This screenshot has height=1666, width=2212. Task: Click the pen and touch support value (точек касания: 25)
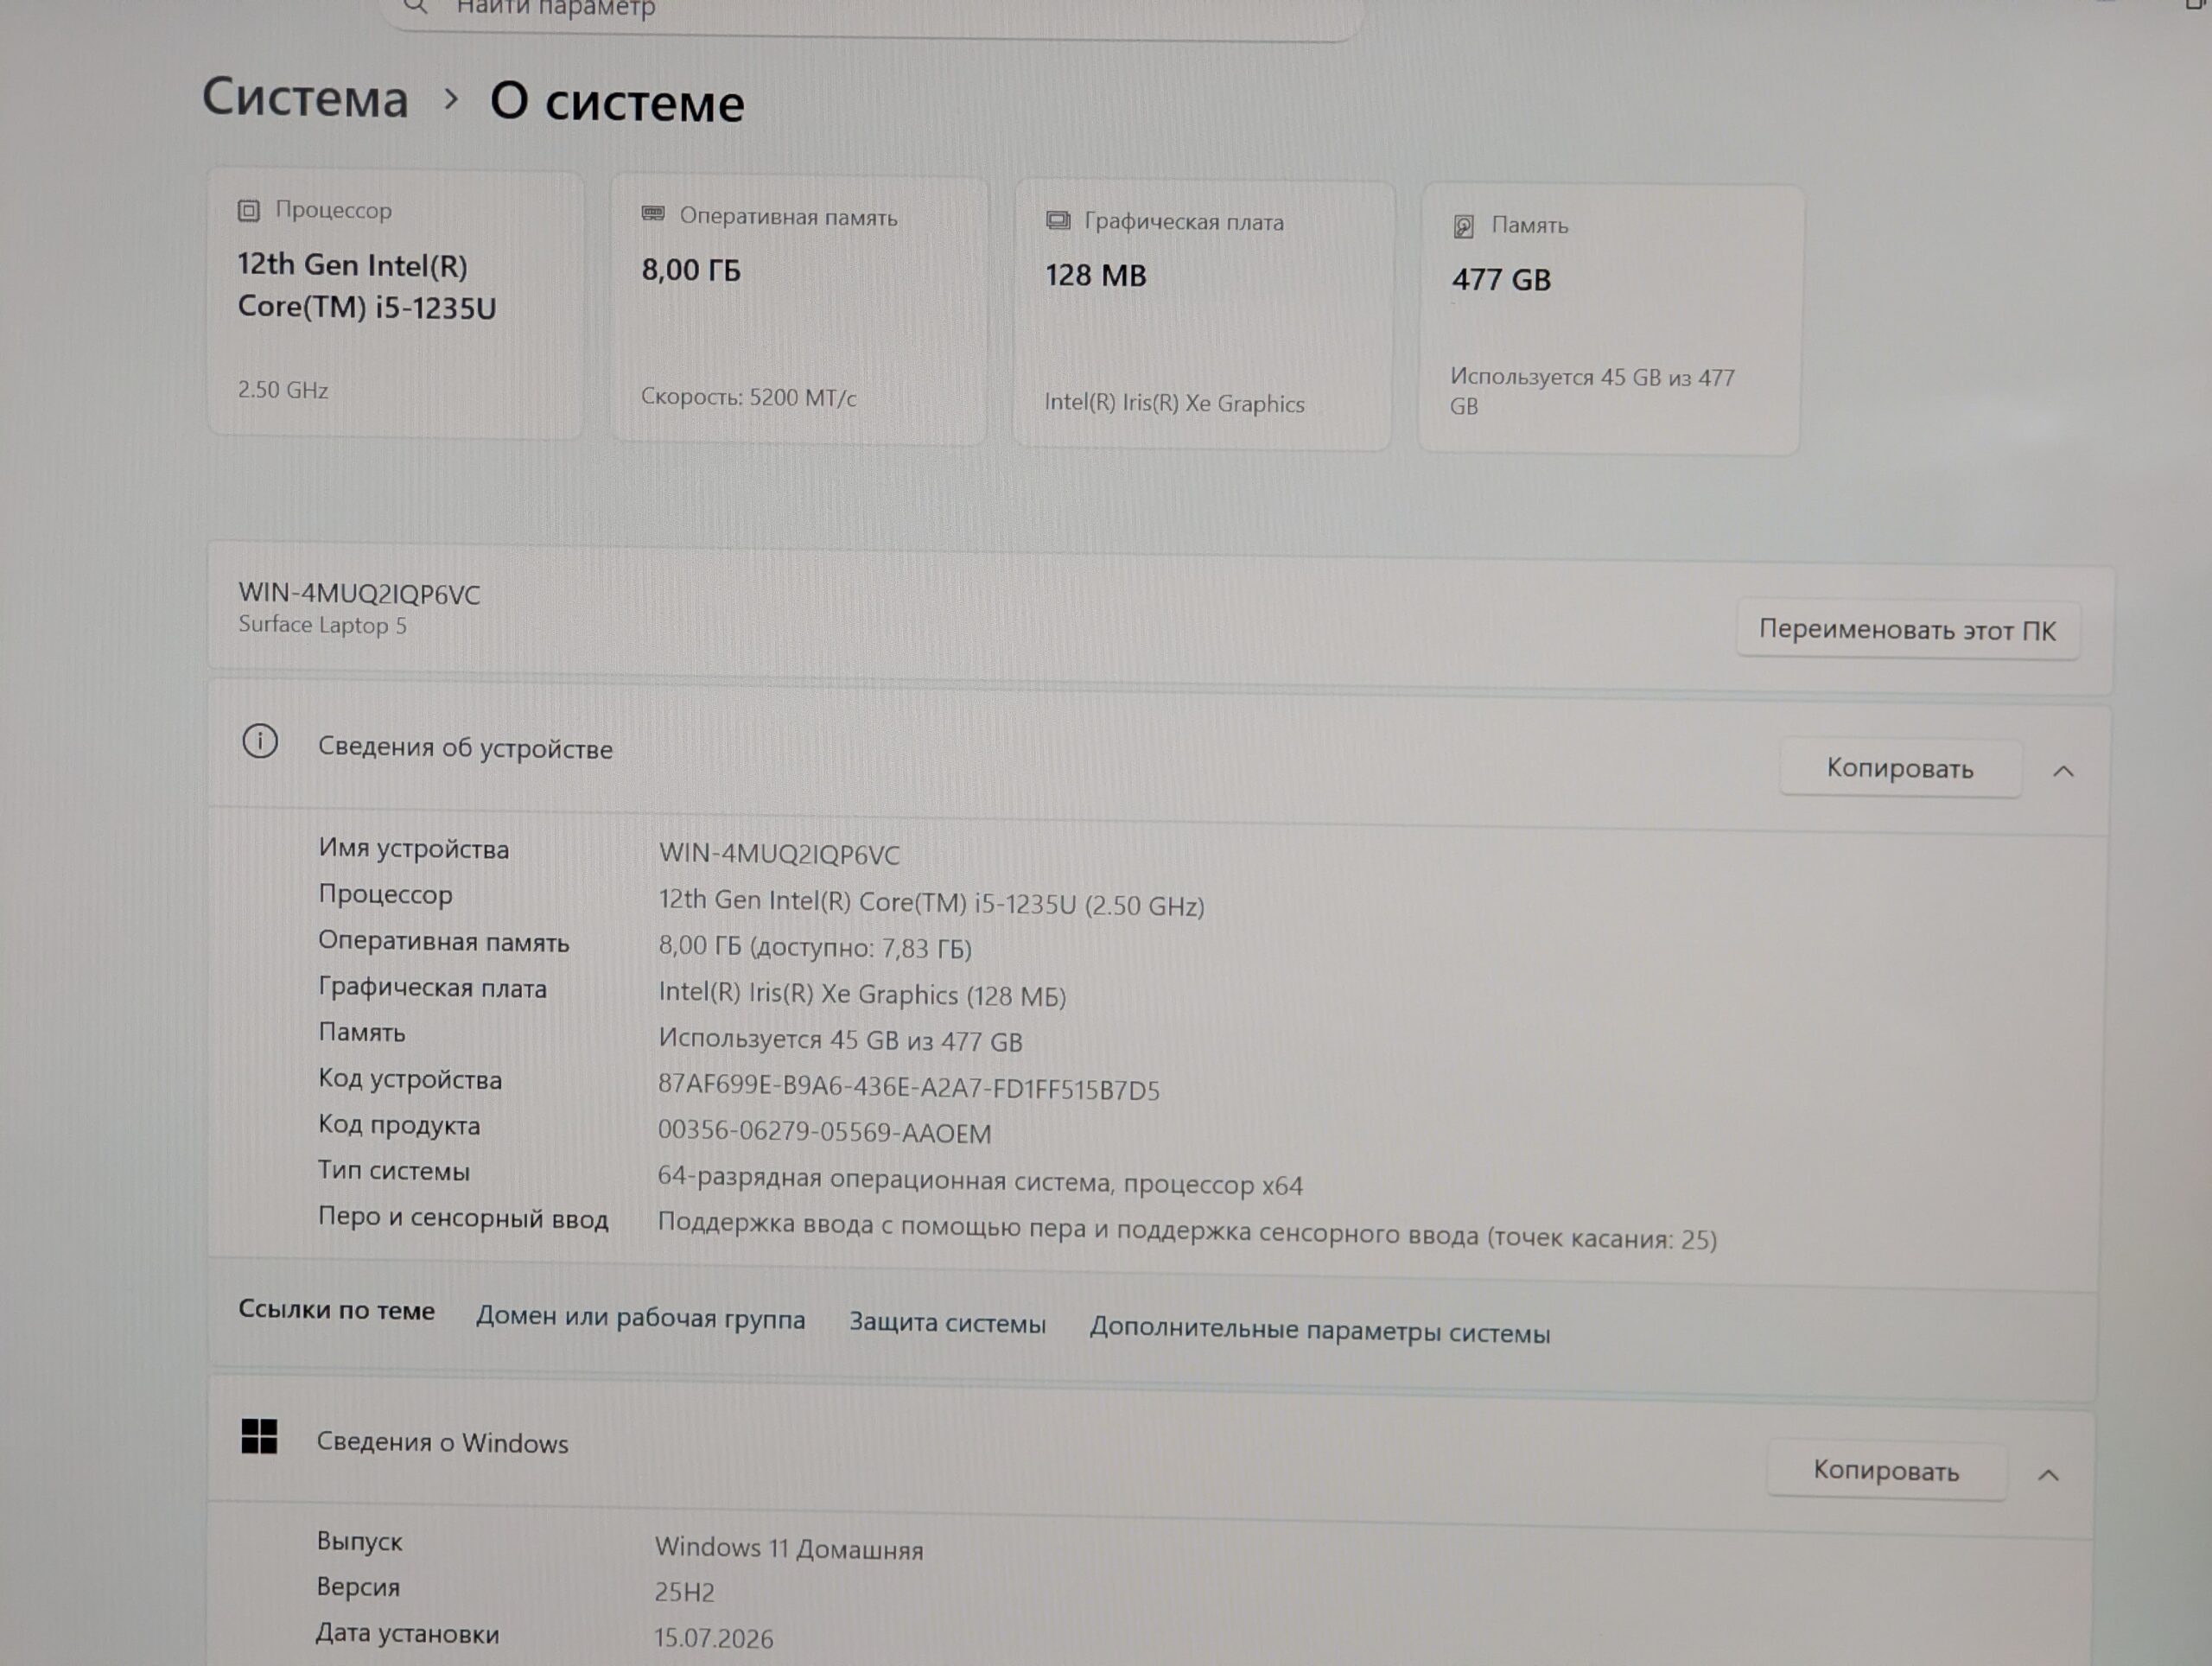coord(1187,1231)
